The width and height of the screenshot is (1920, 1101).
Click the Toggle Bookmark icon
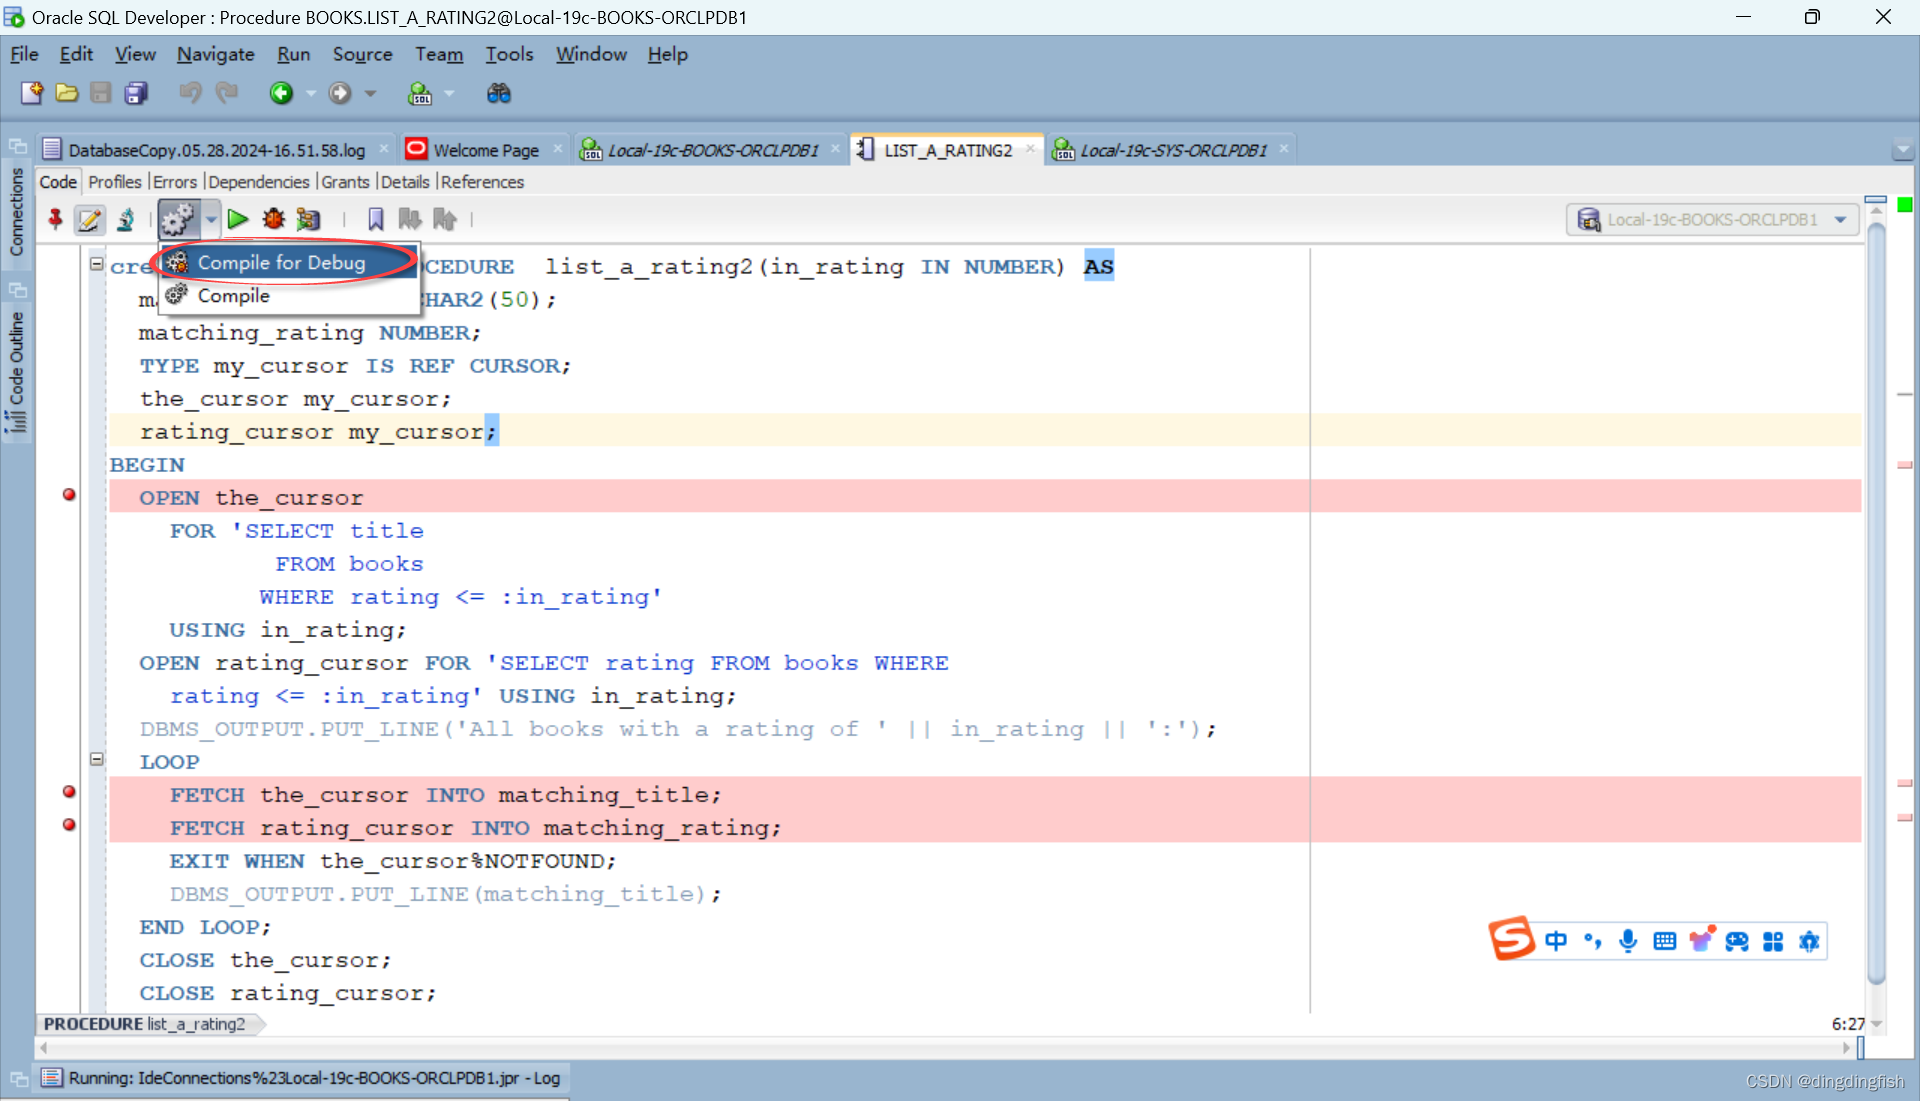point(375,219)
